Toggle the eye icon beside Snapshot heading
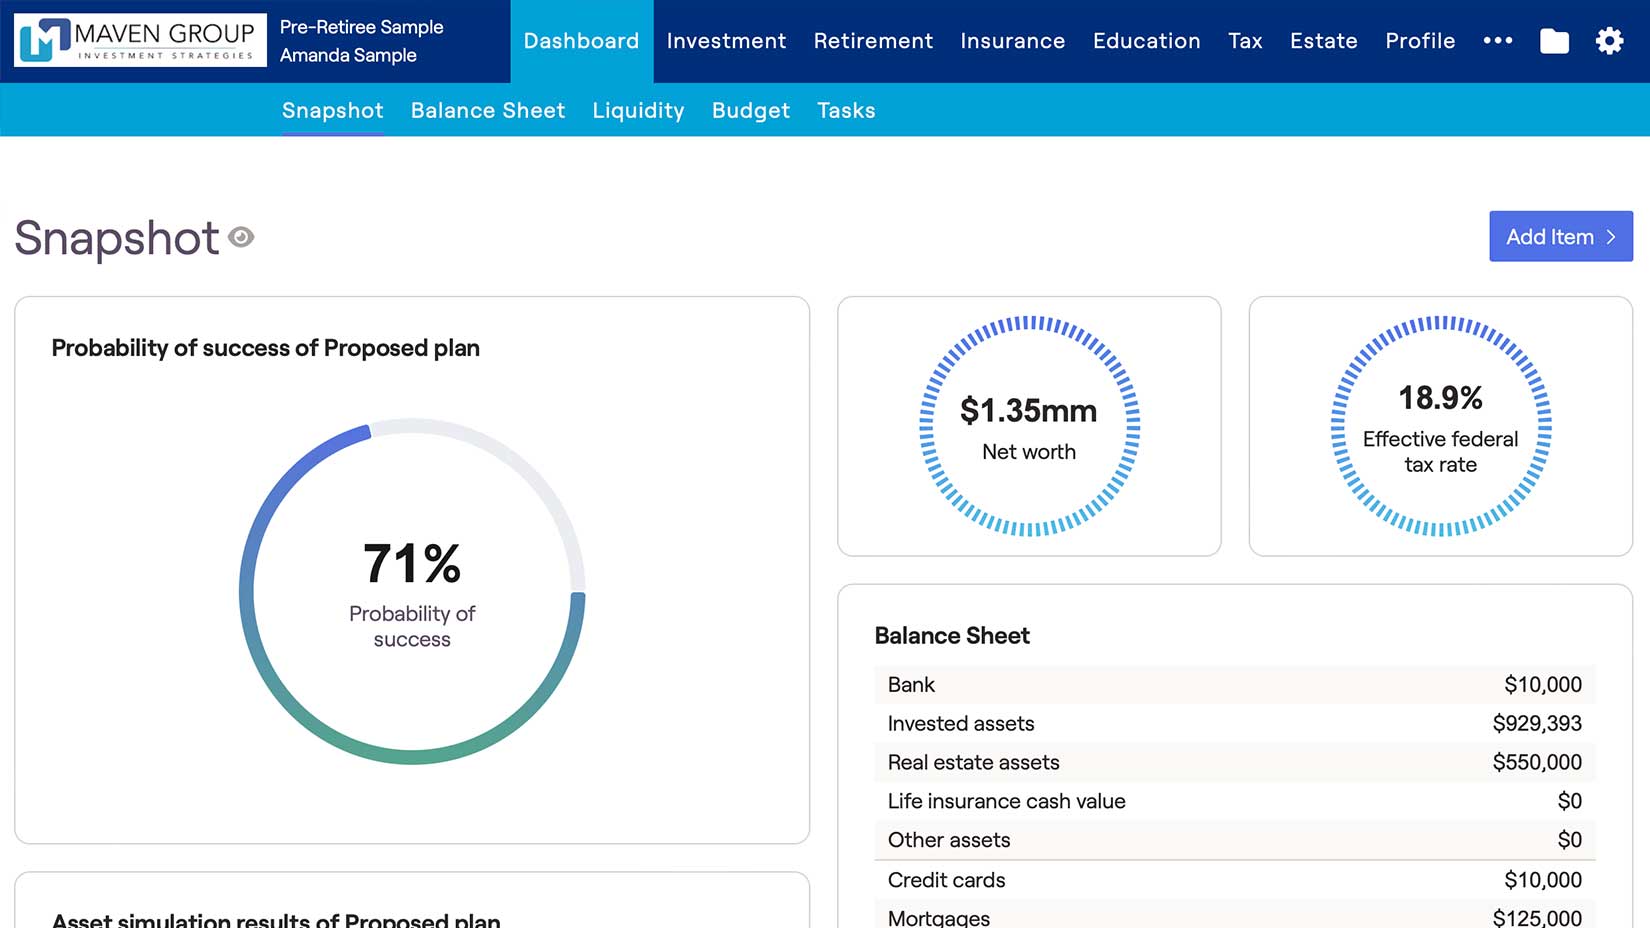Image resolution: width=1650 pixels, height=928 pixels. pyautogui.click(x=241, y=237)
